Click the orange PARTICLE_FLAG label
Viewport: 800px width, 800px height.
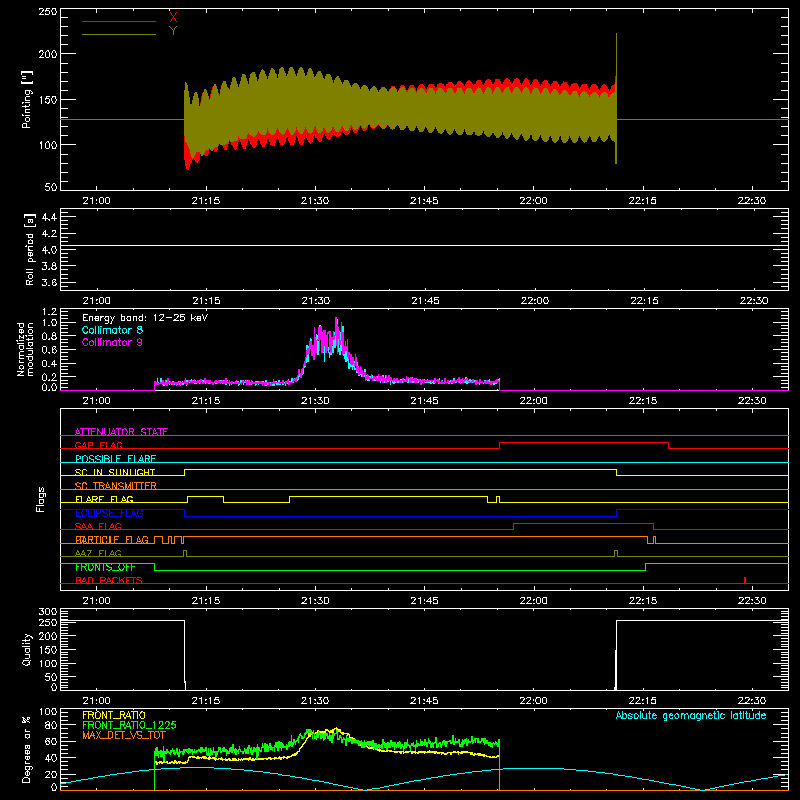pyautogui.click(x=112, y=540)
